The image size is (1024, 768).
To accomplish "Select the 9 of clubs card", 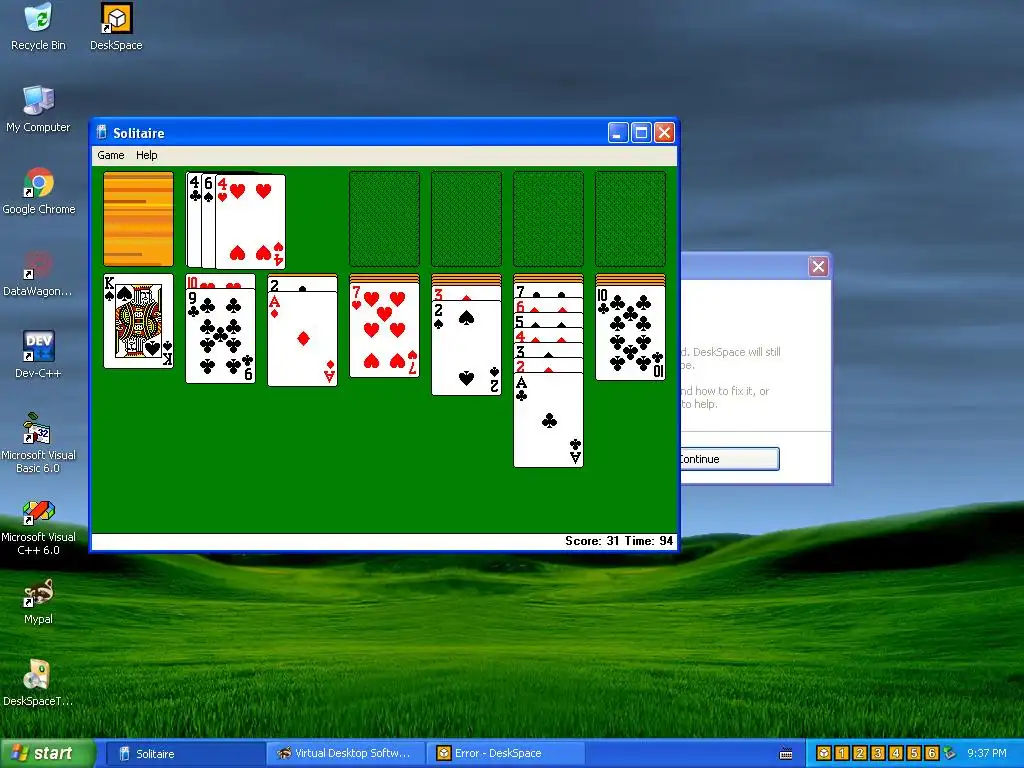I will point(221,336).
